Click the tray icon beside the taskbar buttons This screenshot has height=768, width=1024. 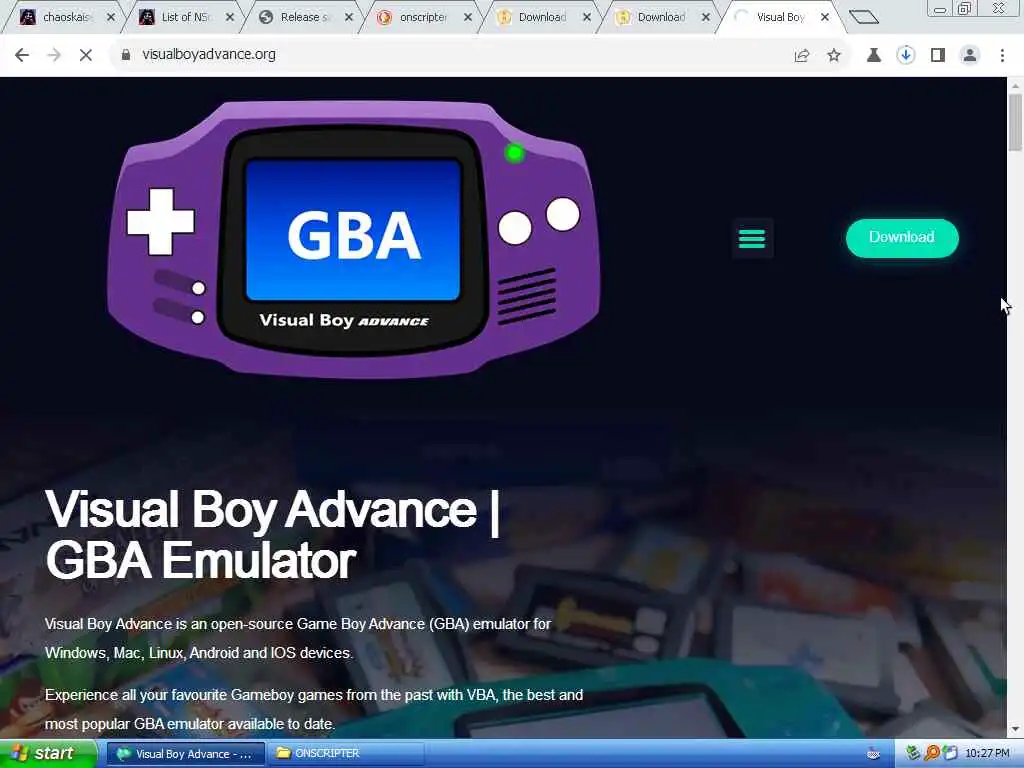pos(873,754)
